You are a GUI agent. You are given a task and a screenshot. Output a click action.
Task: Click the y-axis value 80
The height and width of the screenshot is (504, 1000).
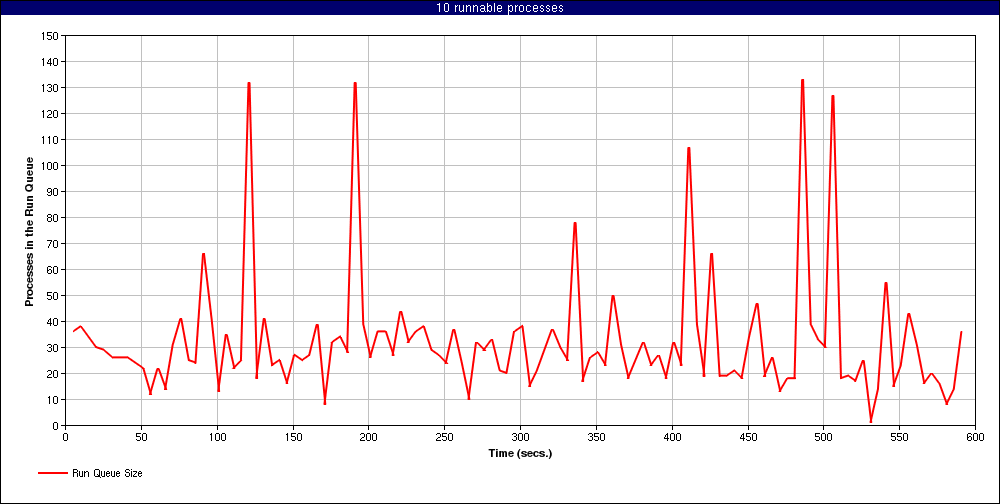52,218
